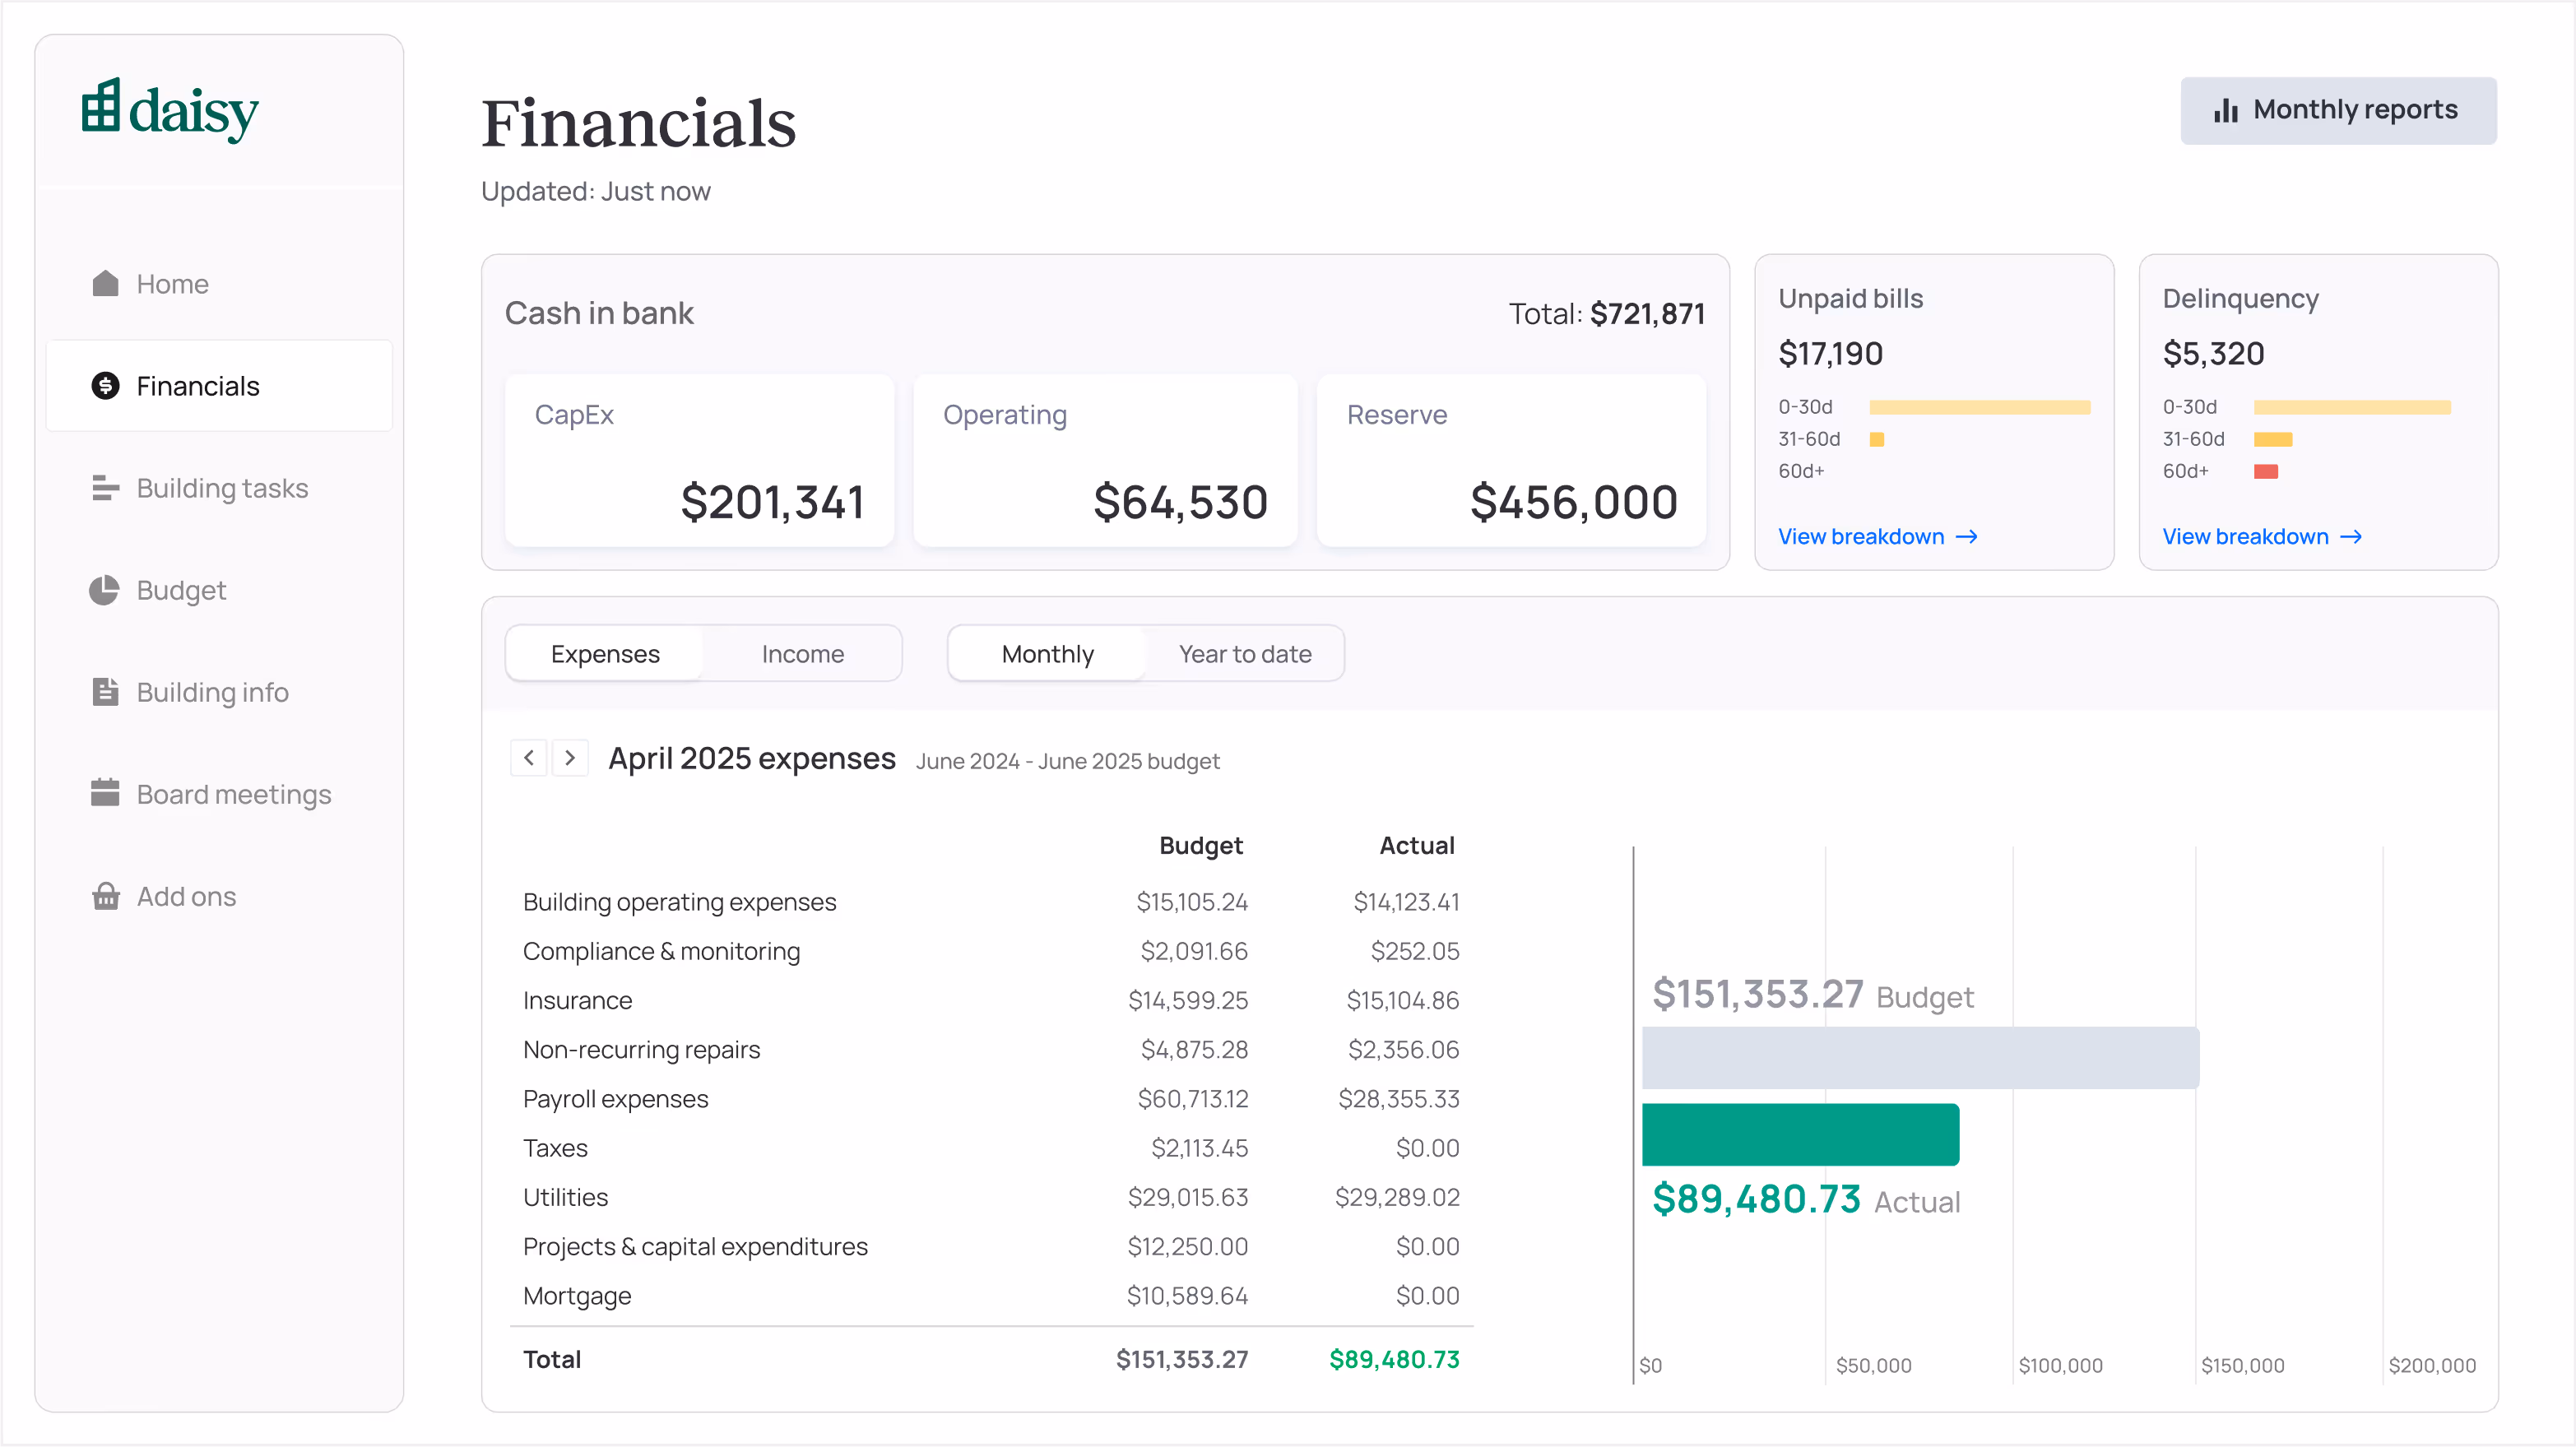Select the Monthly view toggle

click(x=1047, y=654)
